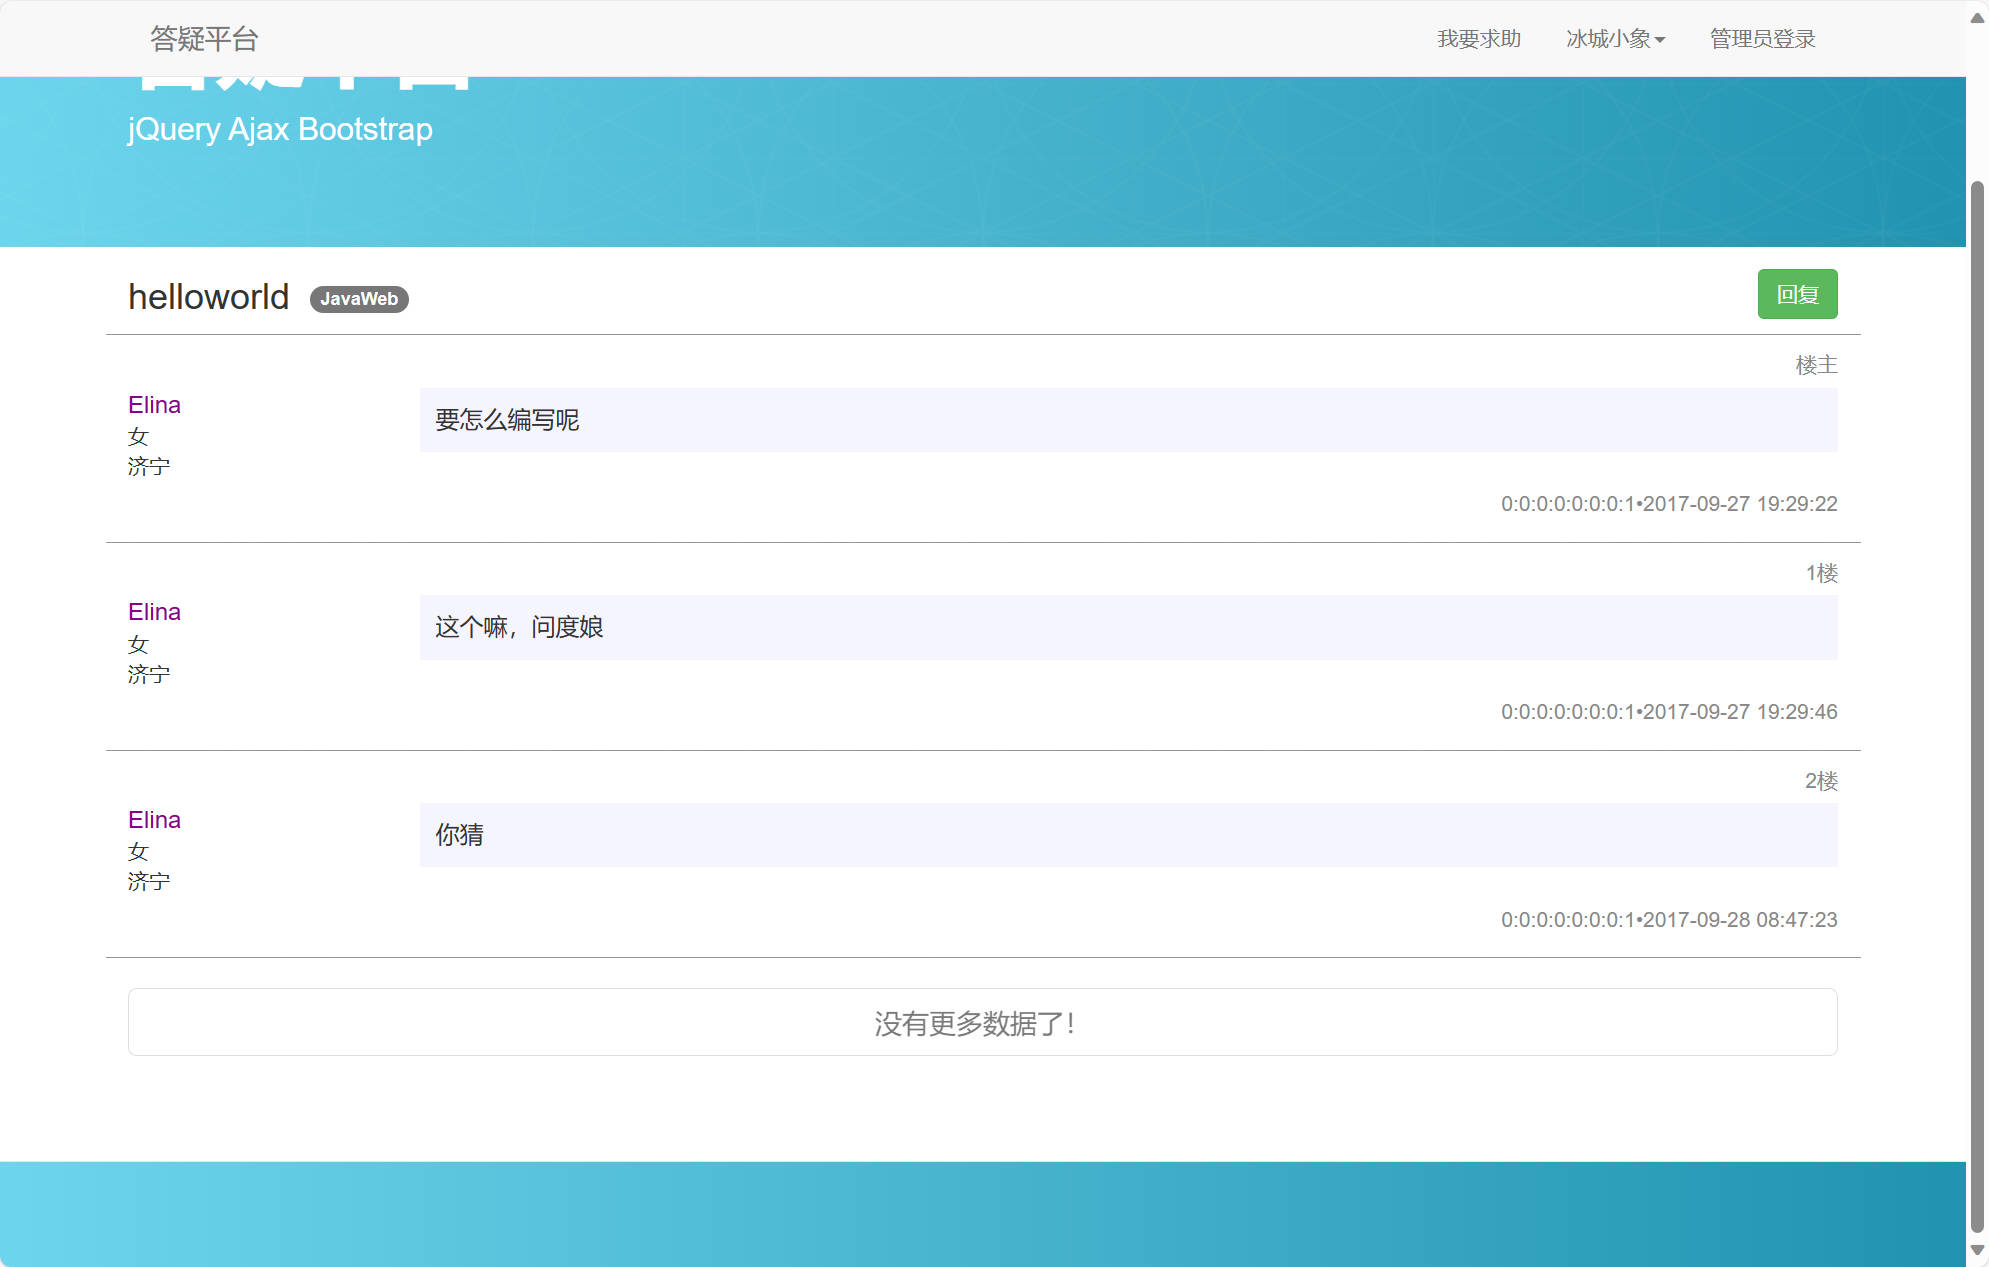Click the 1楼 floor label

(x=1821, y=572)
